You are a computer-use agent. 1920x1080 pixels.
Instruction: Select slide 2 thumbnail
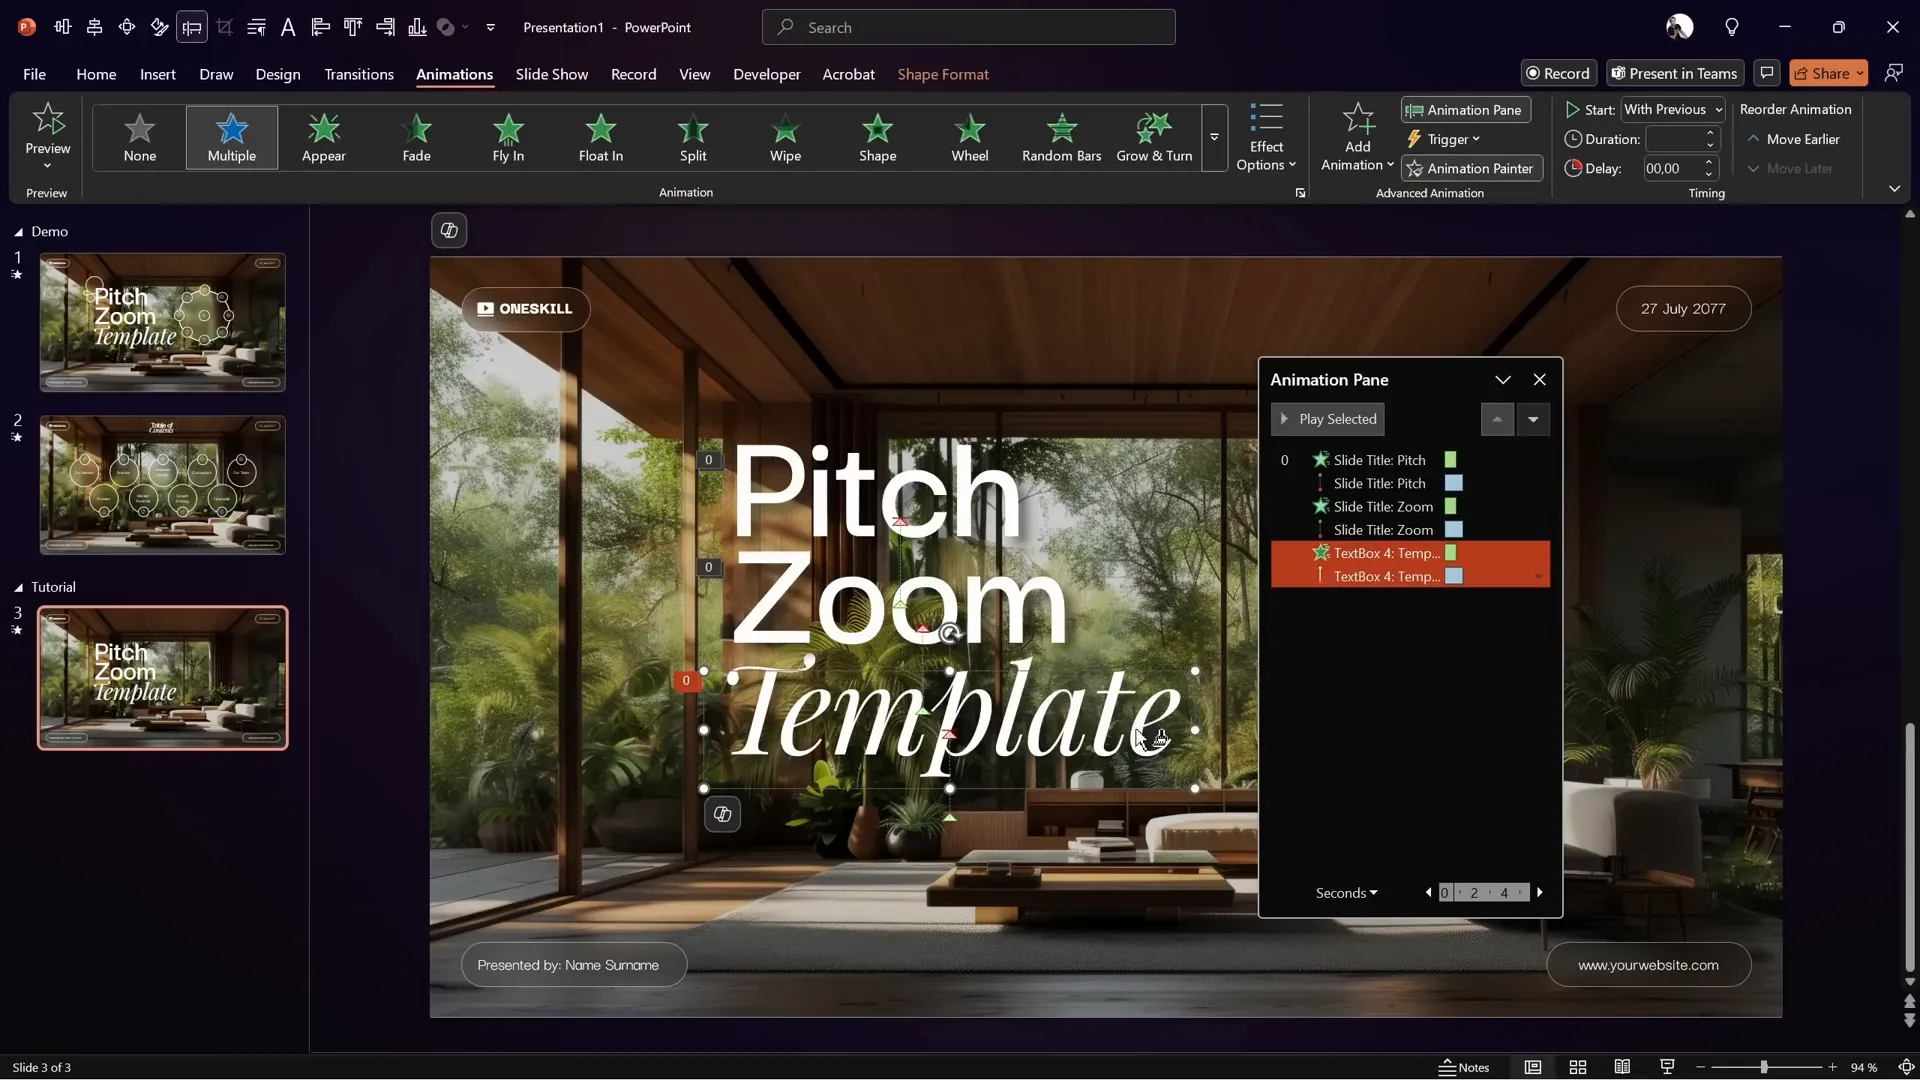pyautogui.click(x=162, y=484)
